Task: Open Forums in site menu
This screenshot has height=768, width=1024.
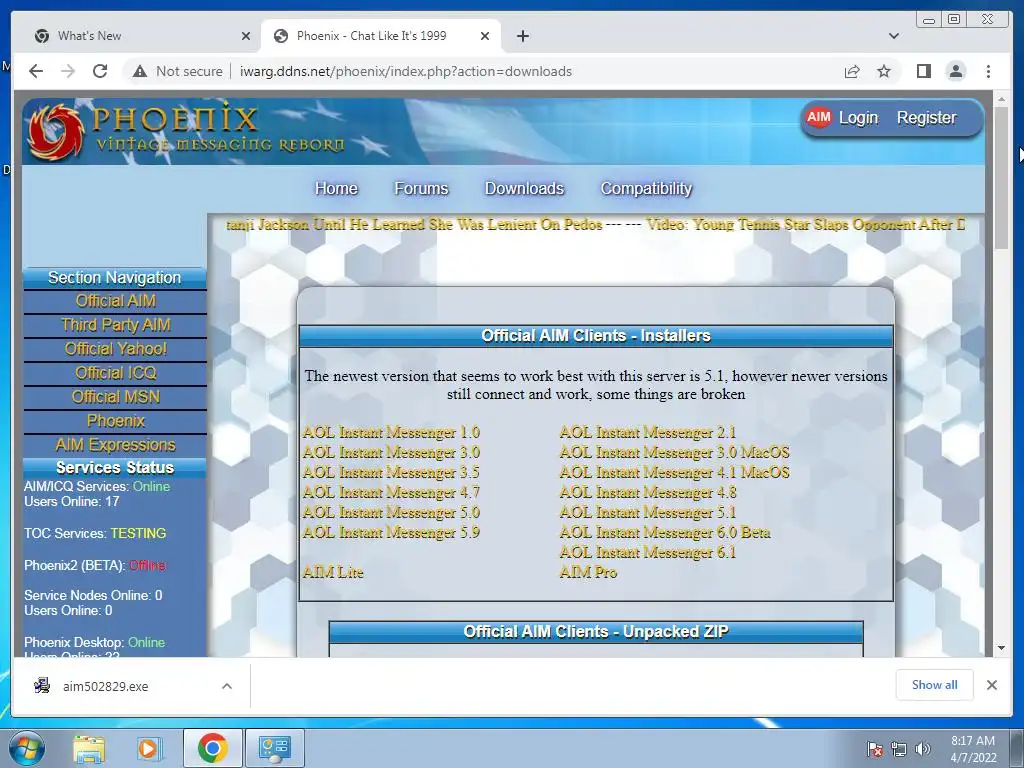Action: tap(421, 189)
